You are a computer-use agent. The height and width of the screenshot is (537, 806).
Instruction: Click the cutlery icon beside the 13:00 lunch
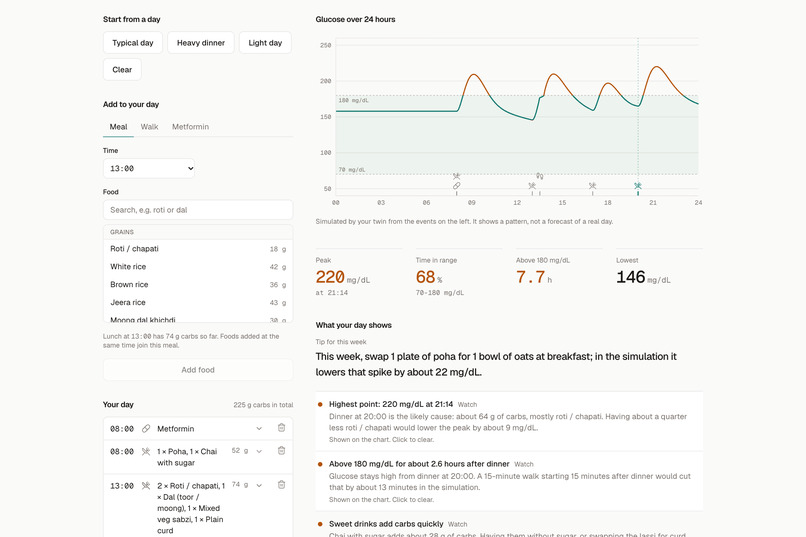[146, 486]
